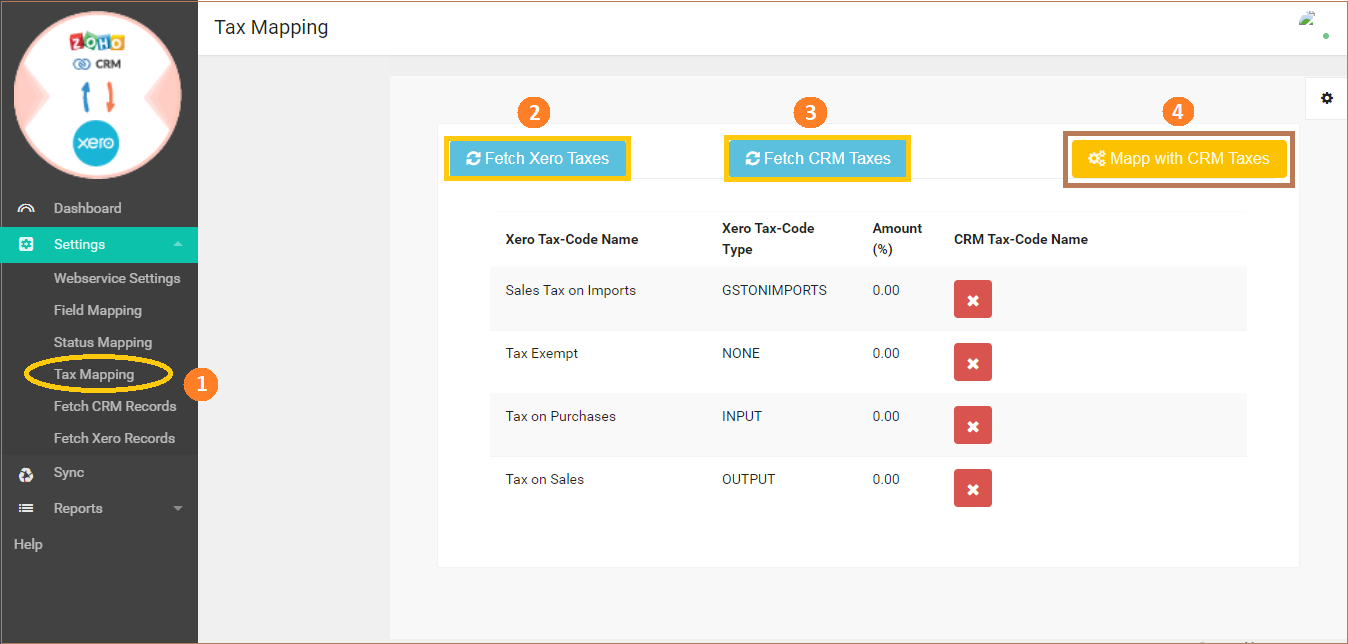Click the CRM Tax-Code Name column header
The height and width of the screenshot is (644, 1348).
1021,239
